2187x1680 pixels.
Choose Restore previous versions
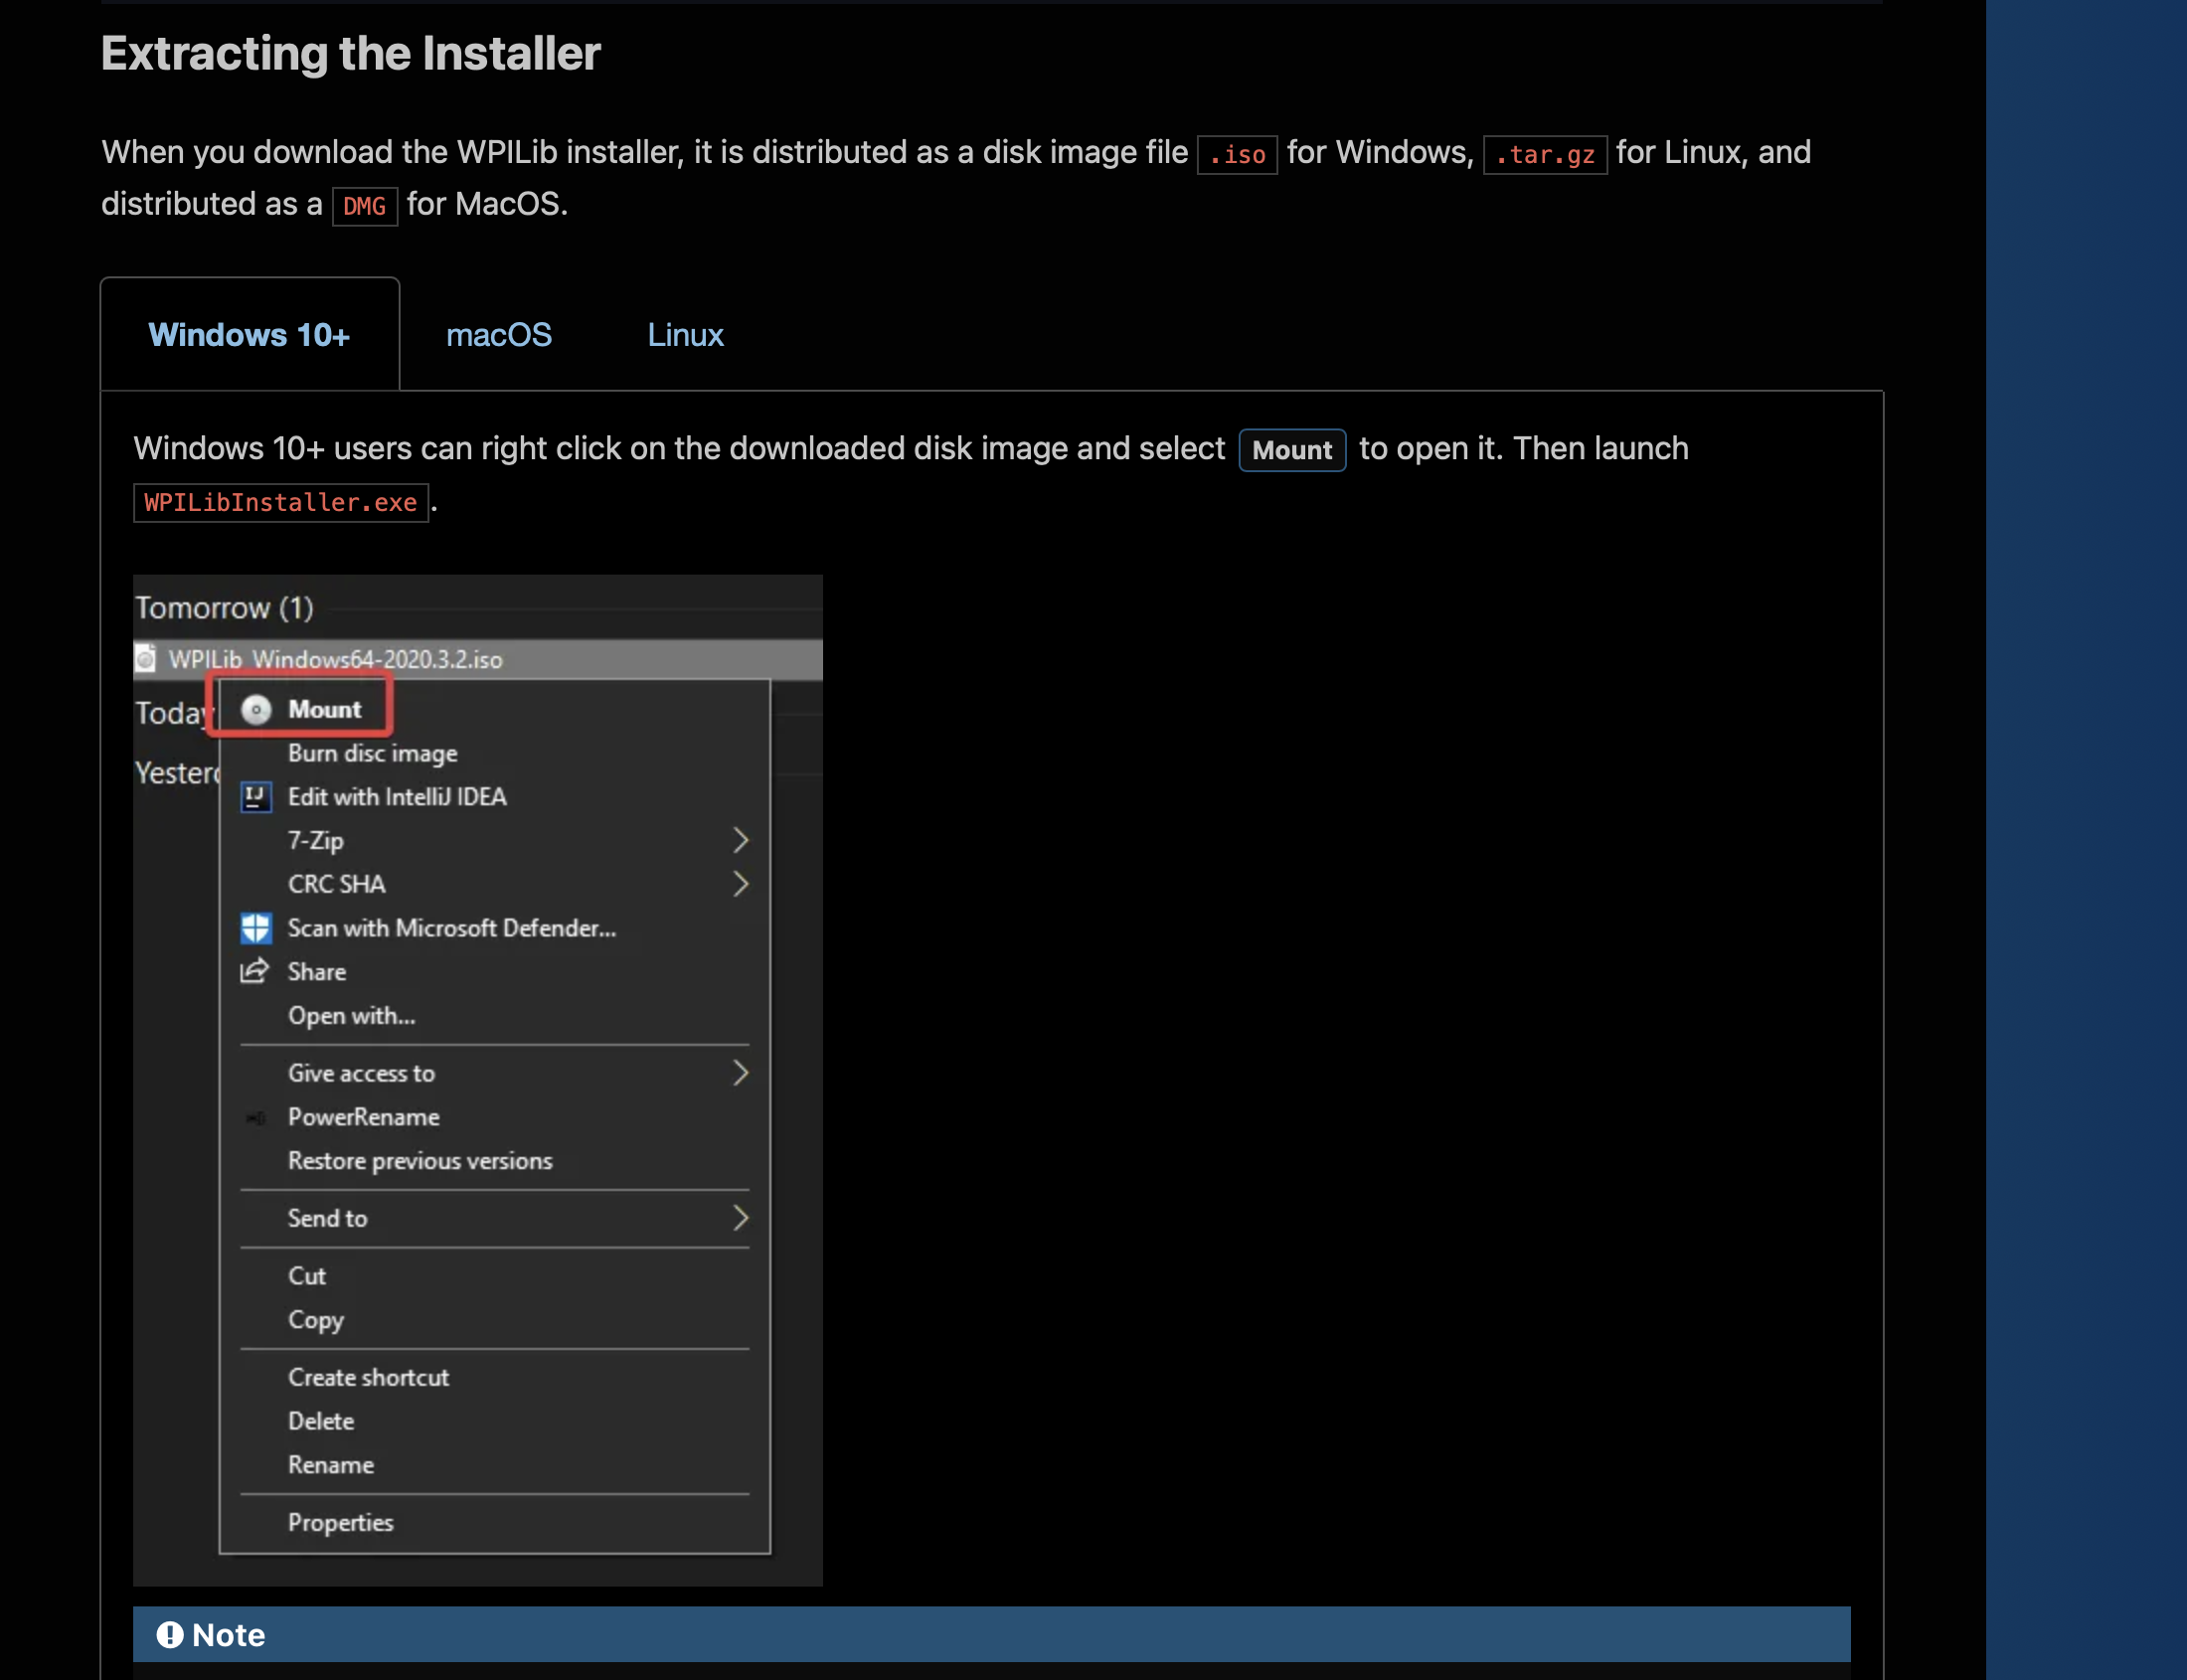[420, 1161]
